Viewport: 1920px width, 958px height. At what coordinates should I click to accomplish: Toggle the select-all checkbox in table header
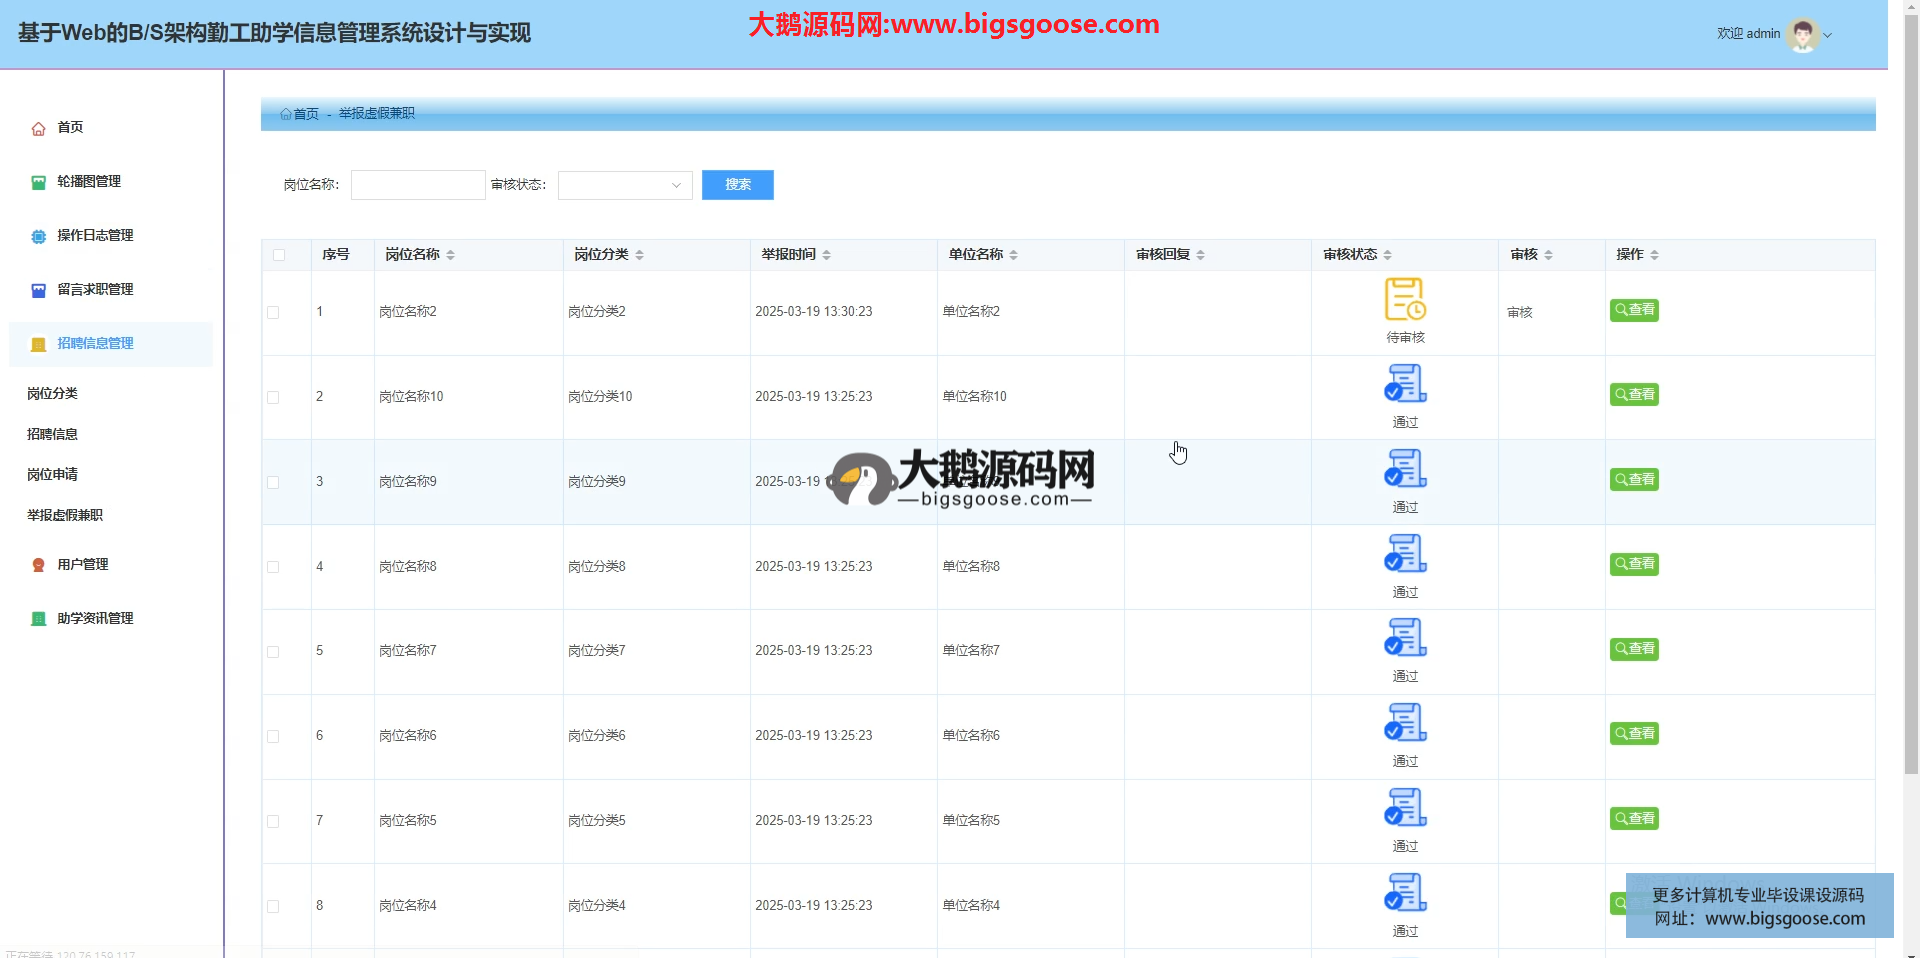tap(279, 255)
